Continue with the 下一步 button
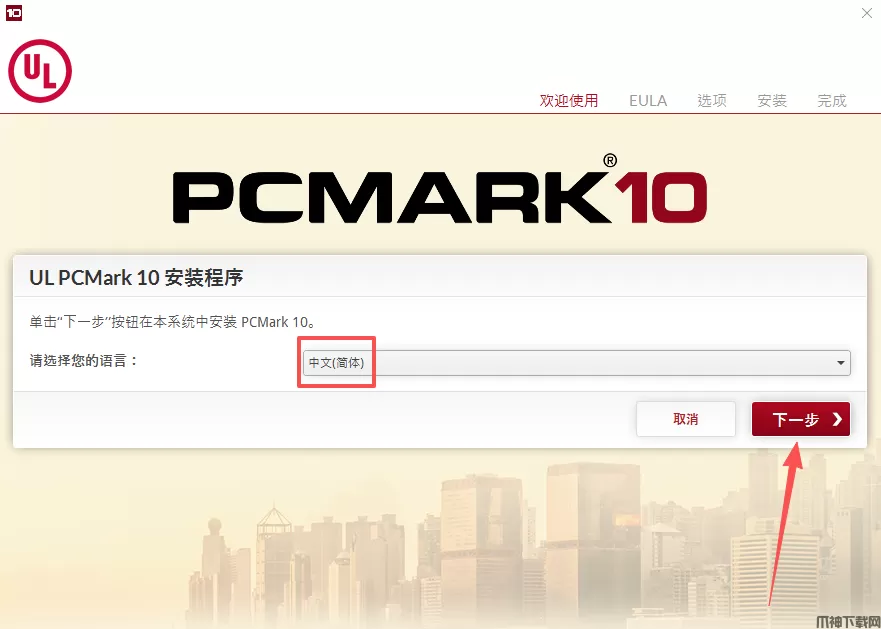Viewport: 881px width, 629px height. tap(801, 419)
